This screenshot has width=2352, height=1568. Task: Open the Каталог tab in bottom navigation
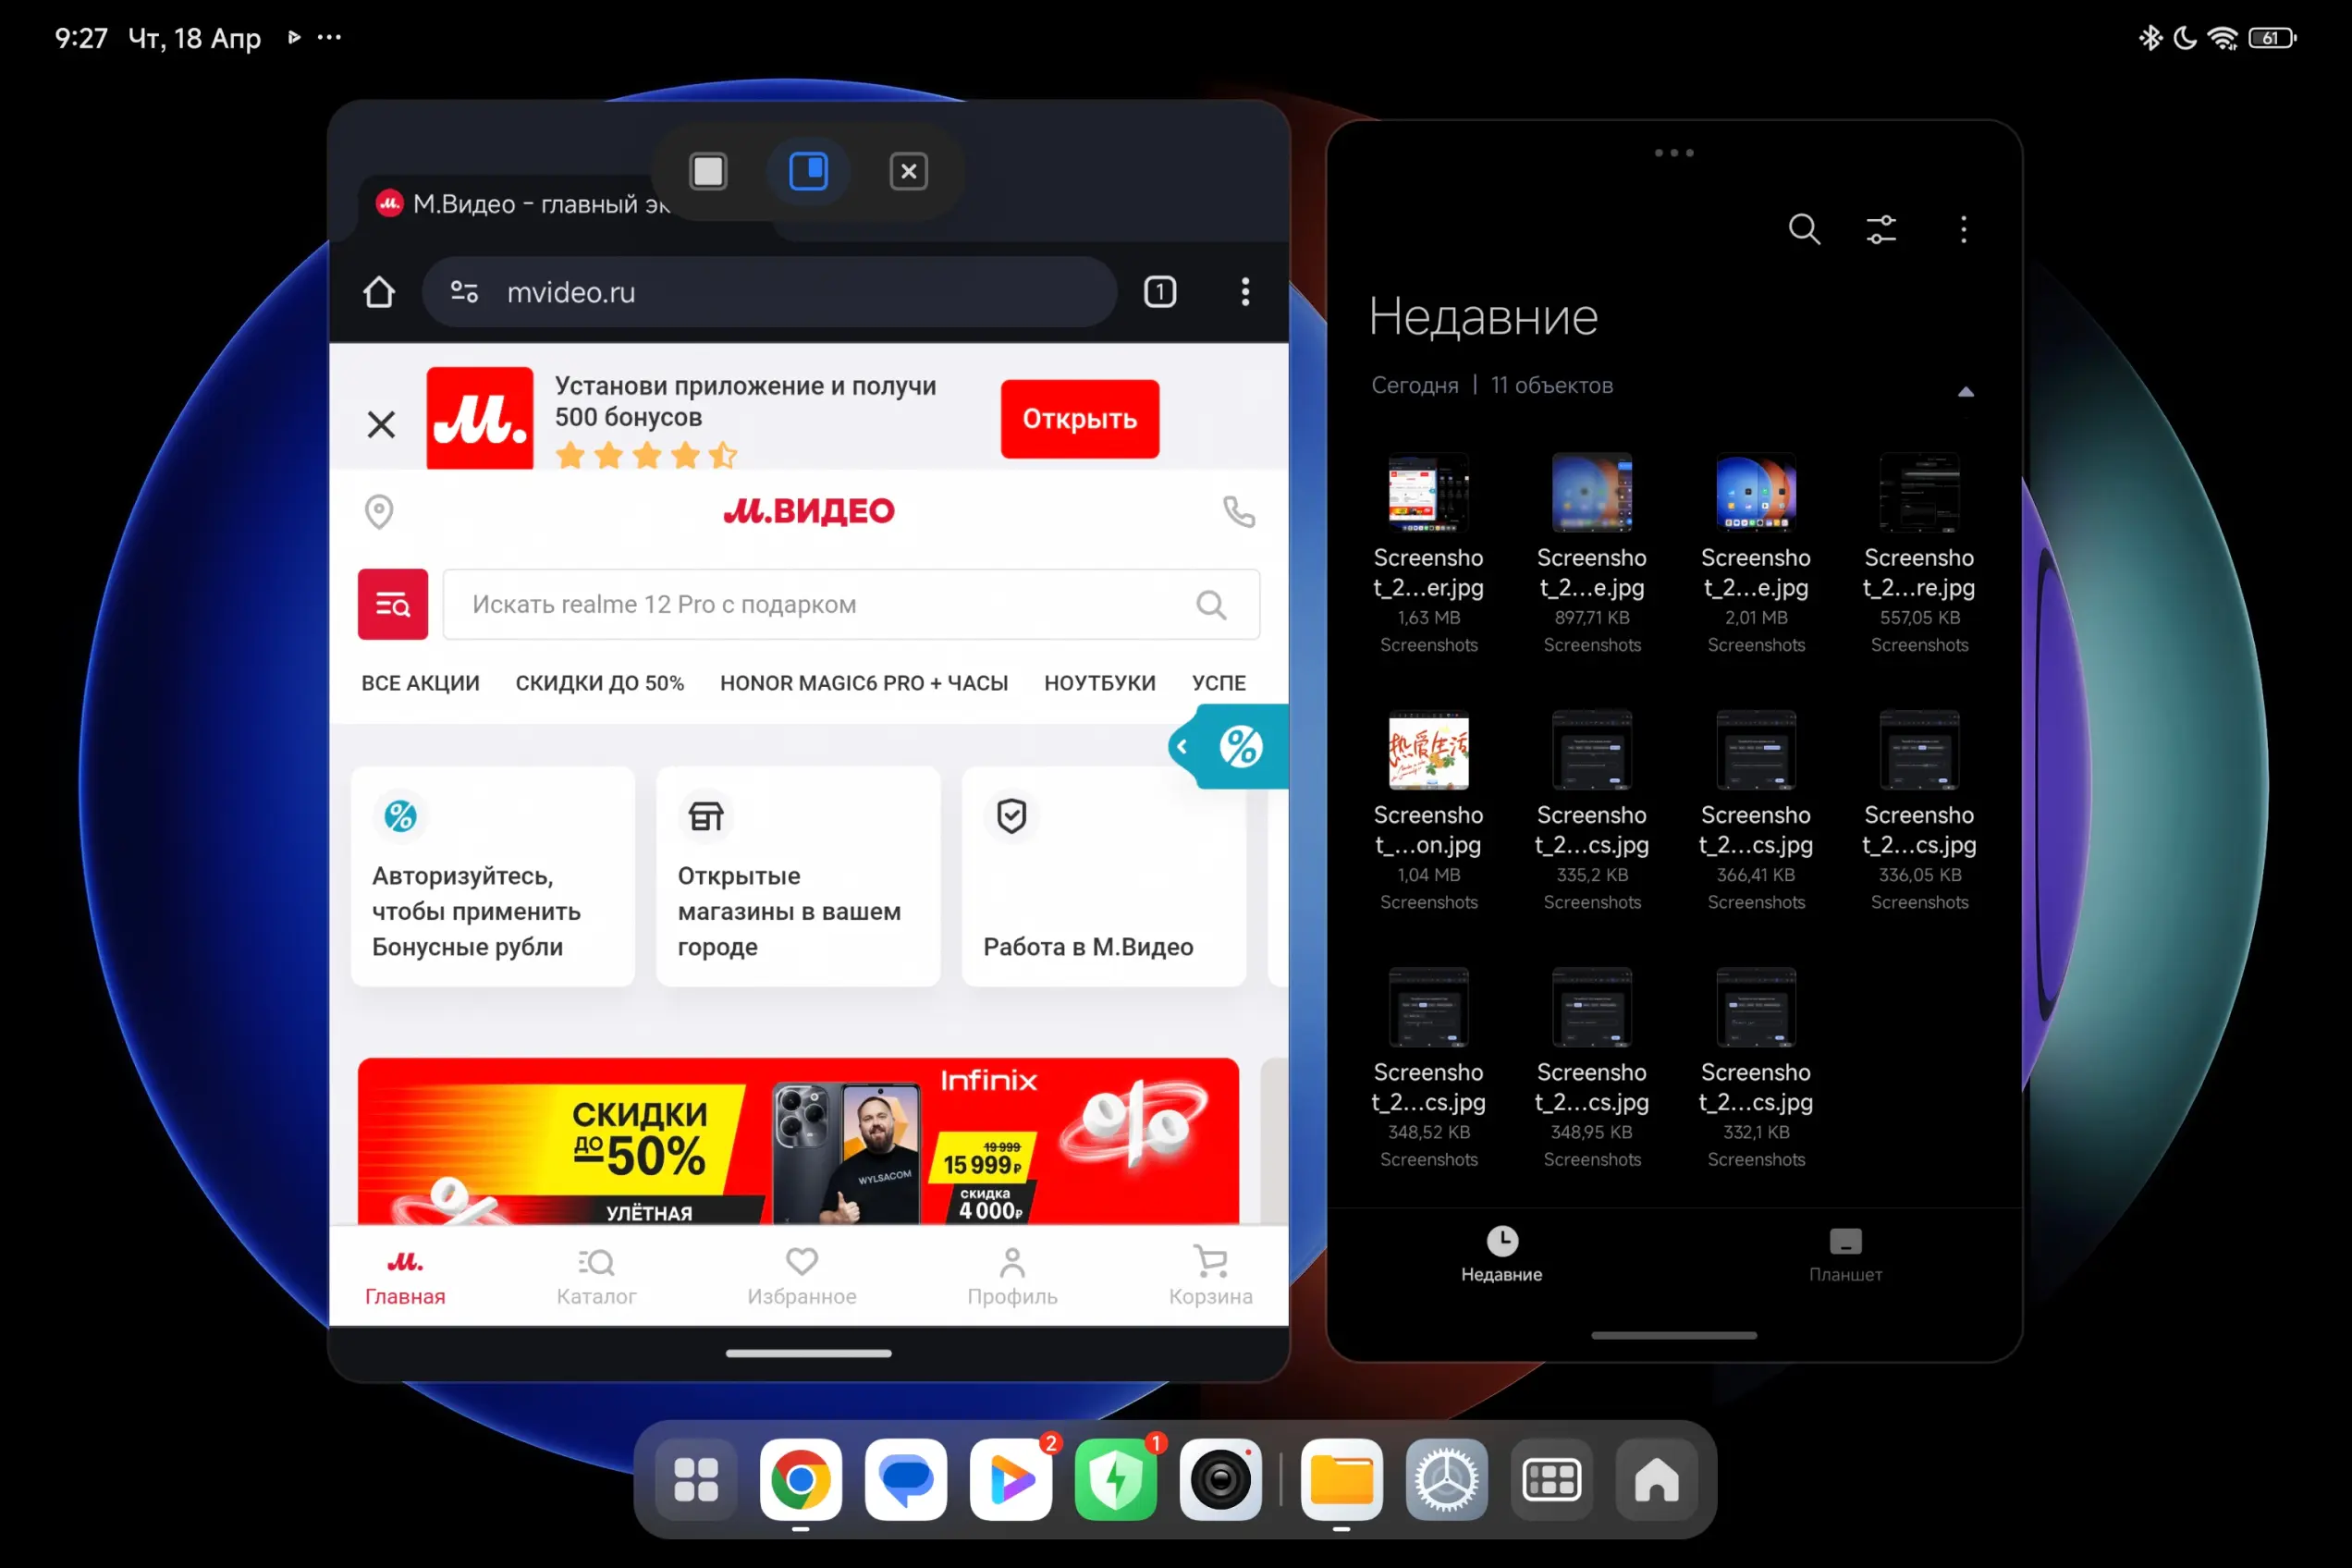pos(596,1275)
